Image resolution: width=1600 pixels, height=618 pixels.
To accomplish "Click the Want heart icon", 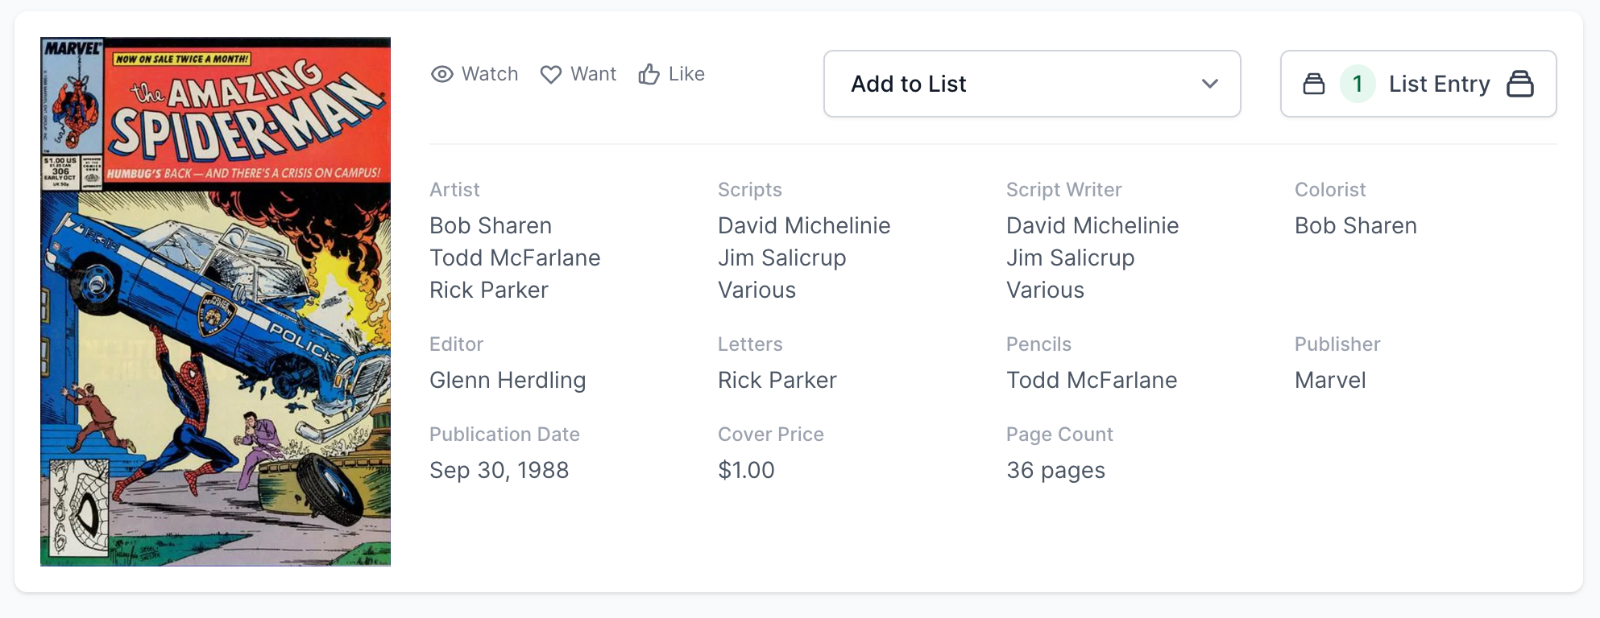I will pyautogui.click(x=551, y=74).
